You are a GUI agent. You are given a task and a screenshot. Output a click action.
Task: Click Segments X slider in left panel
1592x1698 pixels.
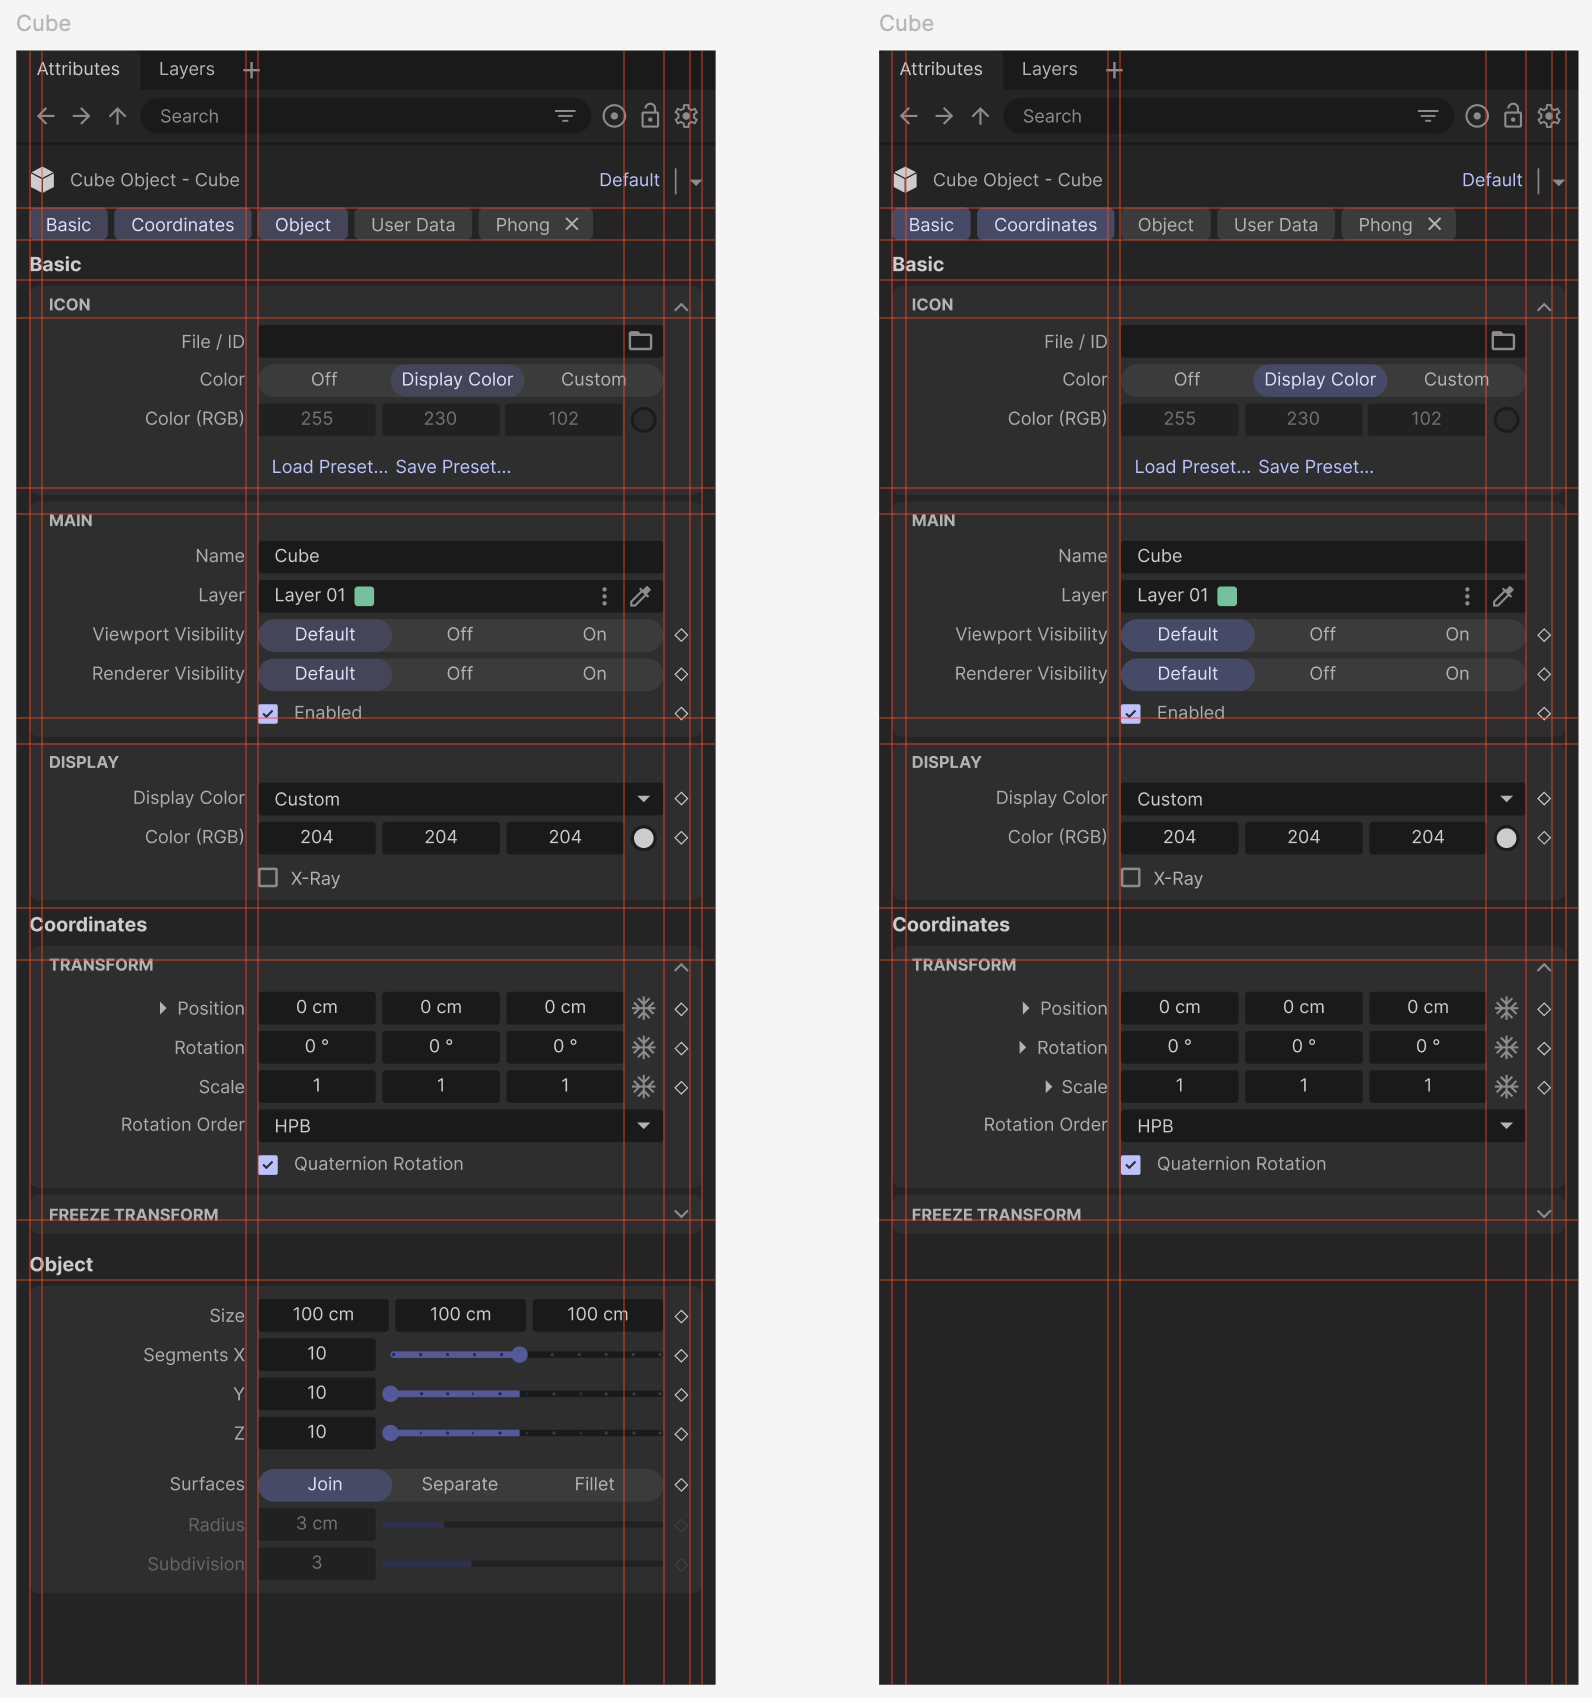(526, 1355)
